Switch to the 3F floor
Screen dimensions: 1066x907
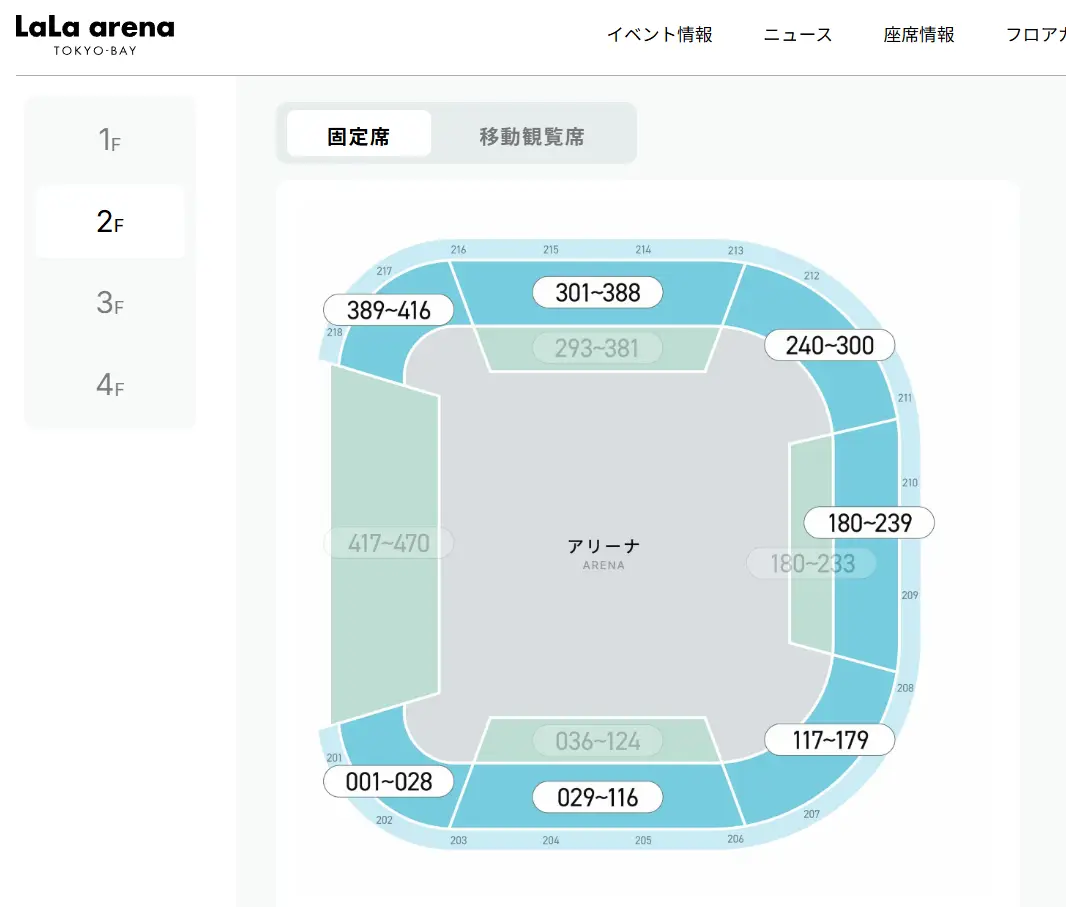110,303
